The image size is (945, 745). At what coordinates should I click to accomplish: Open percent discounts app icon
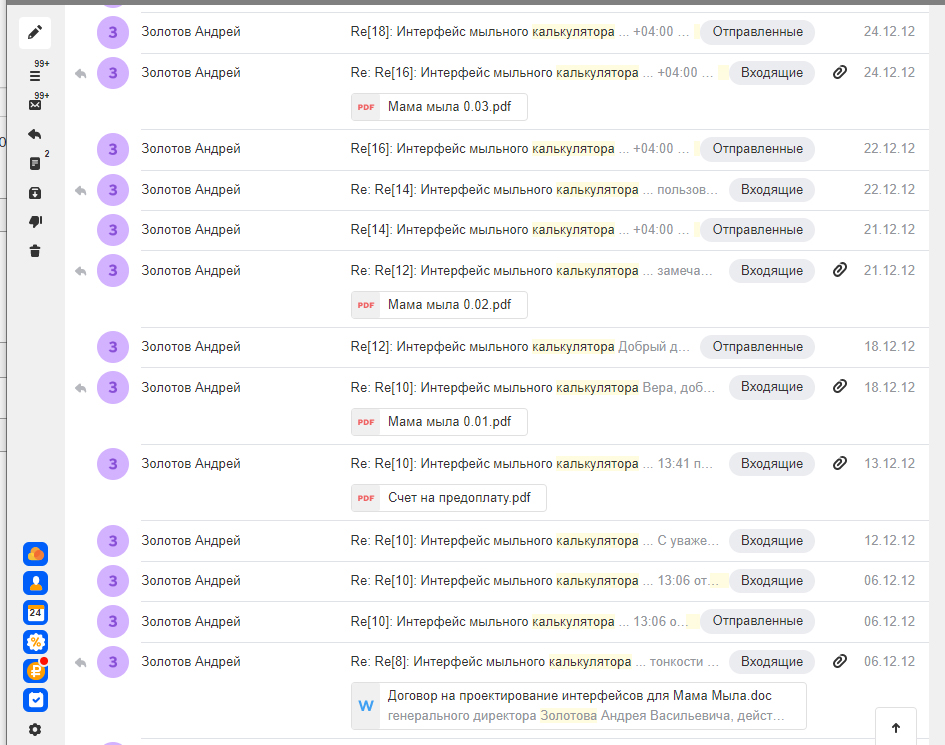(36, 642)
